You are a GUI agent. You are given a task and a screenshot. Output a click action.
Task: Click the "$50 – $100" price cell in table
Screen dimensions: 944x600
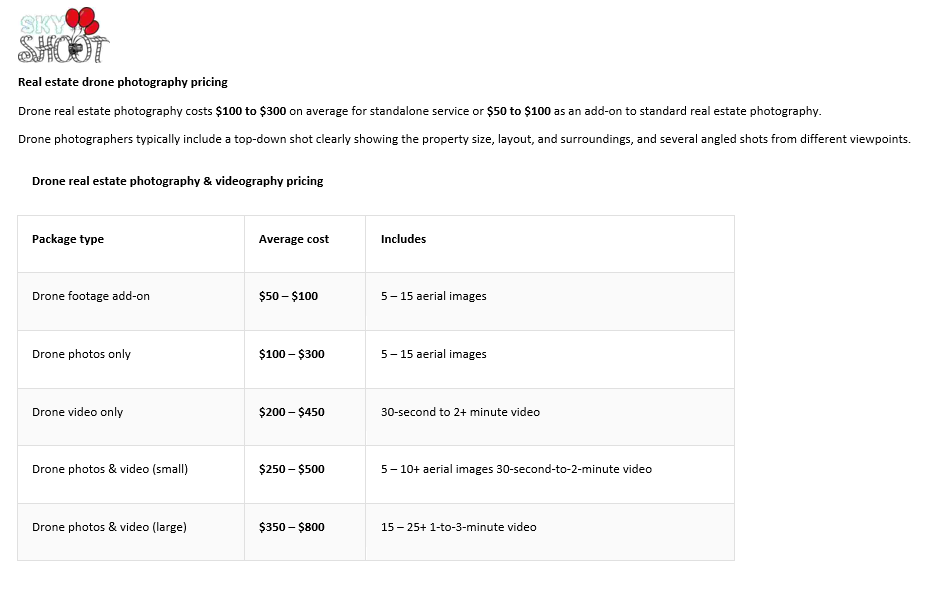point(288,296)
